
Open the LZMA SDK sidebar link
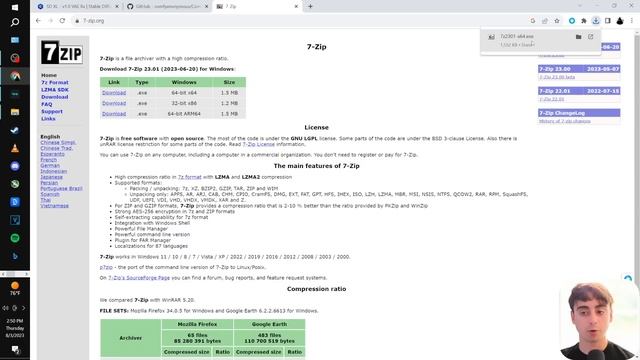tap(55, 90)
